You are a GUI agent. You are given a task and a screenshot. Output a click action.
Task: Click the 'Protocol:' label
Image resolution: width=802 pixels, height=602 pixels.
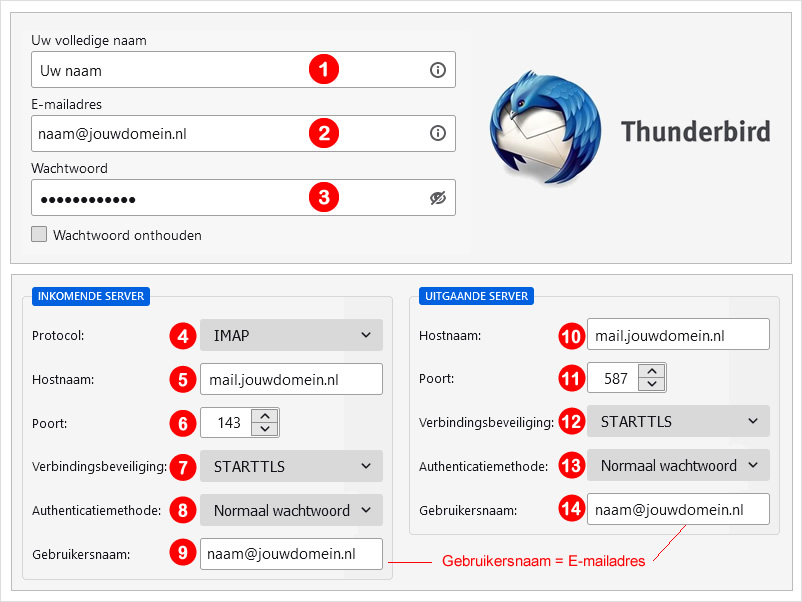click(x=58, y=336)
